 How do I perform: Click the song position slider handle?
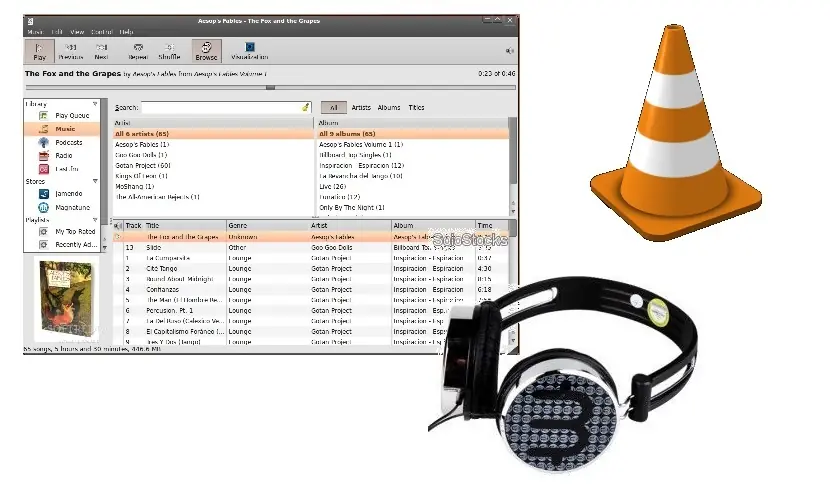270,87
